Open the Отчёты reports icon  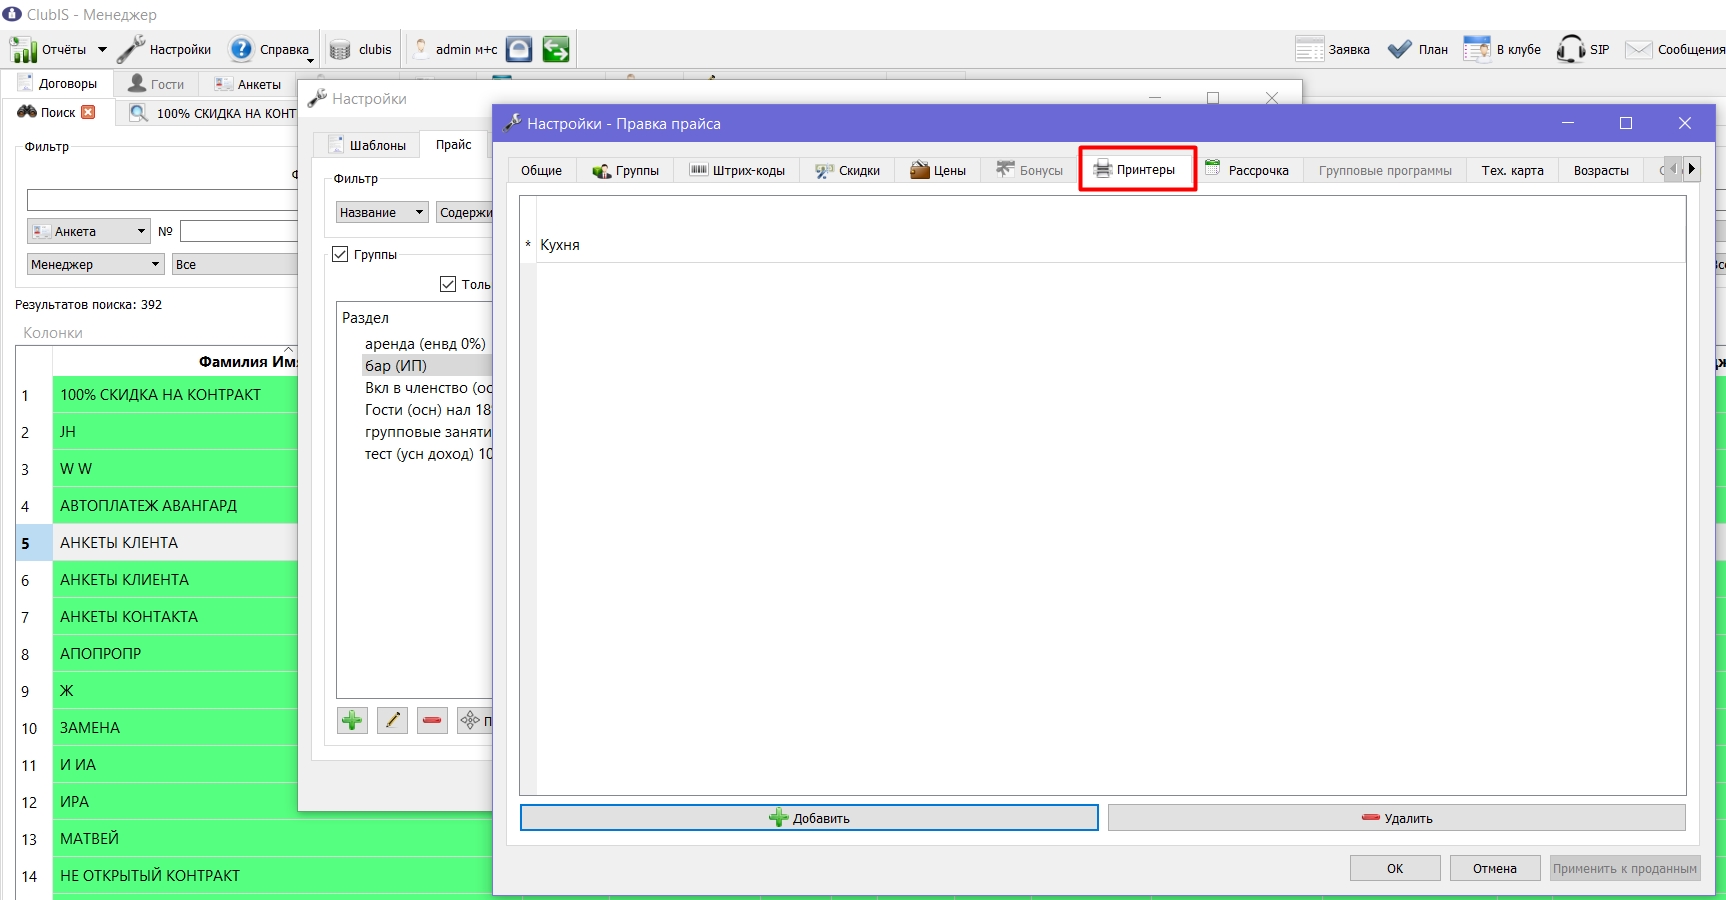pos(24,49)
